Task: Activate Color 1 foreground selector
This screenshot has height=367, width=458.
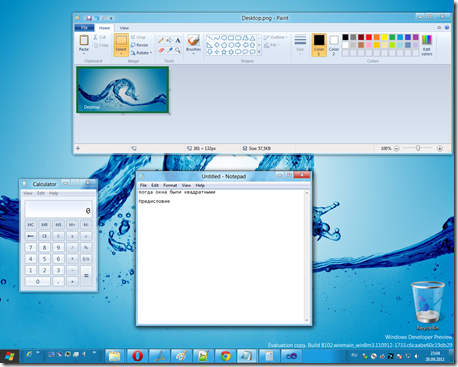Action: (x=319, y=45)
